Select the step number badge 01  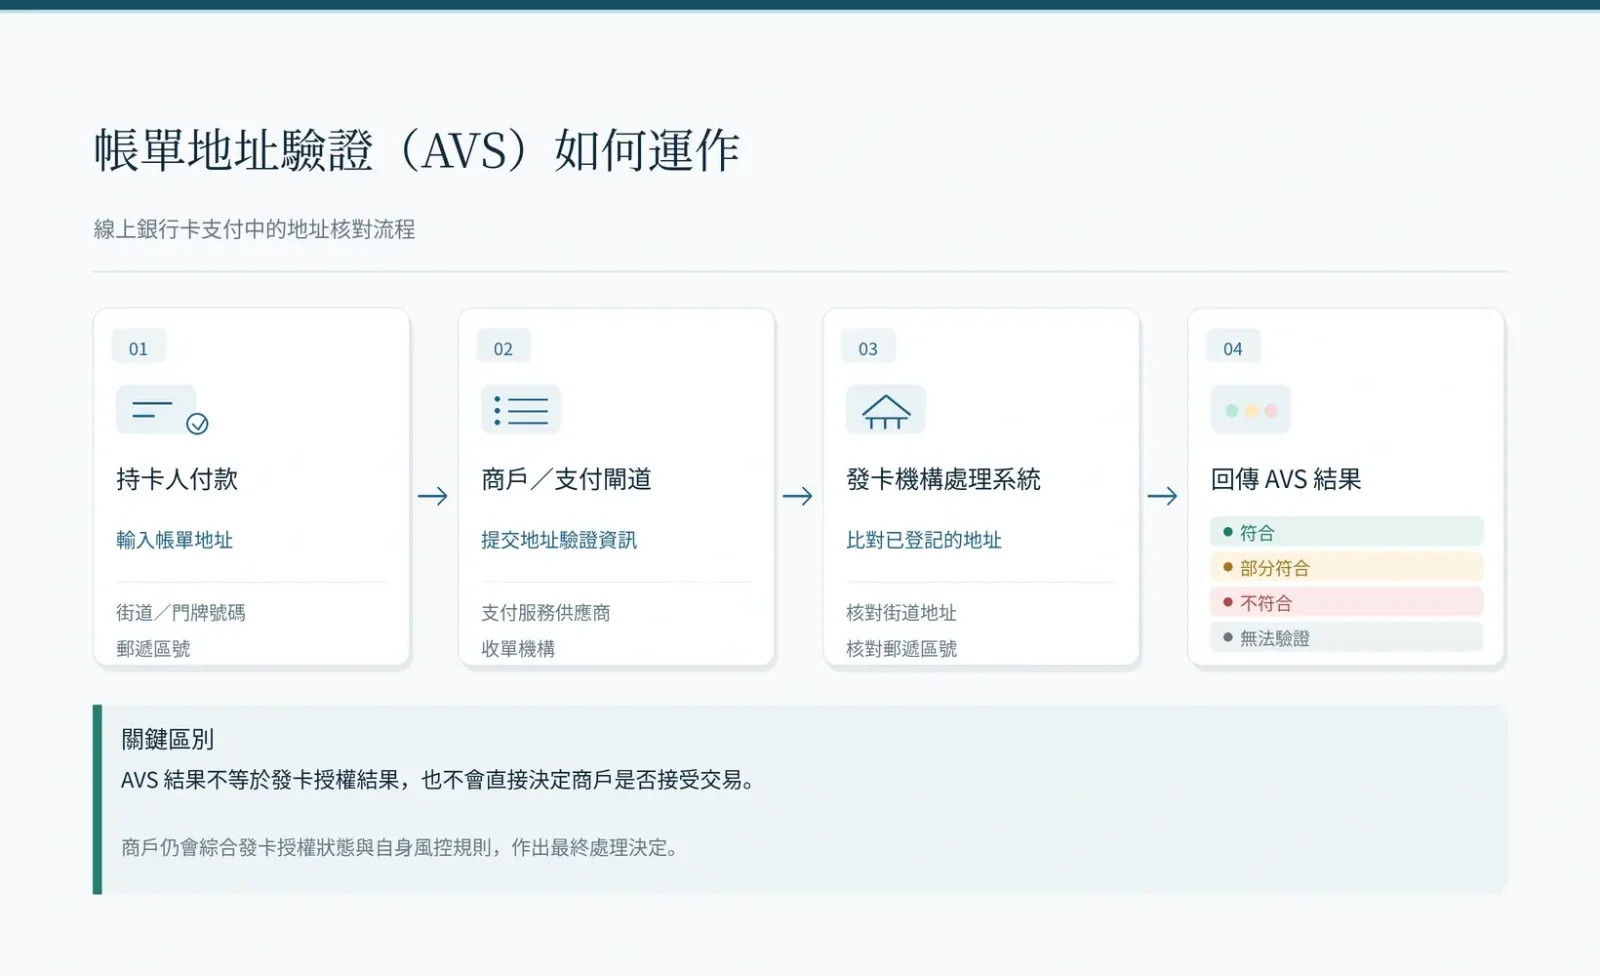(x=138, y=348)
